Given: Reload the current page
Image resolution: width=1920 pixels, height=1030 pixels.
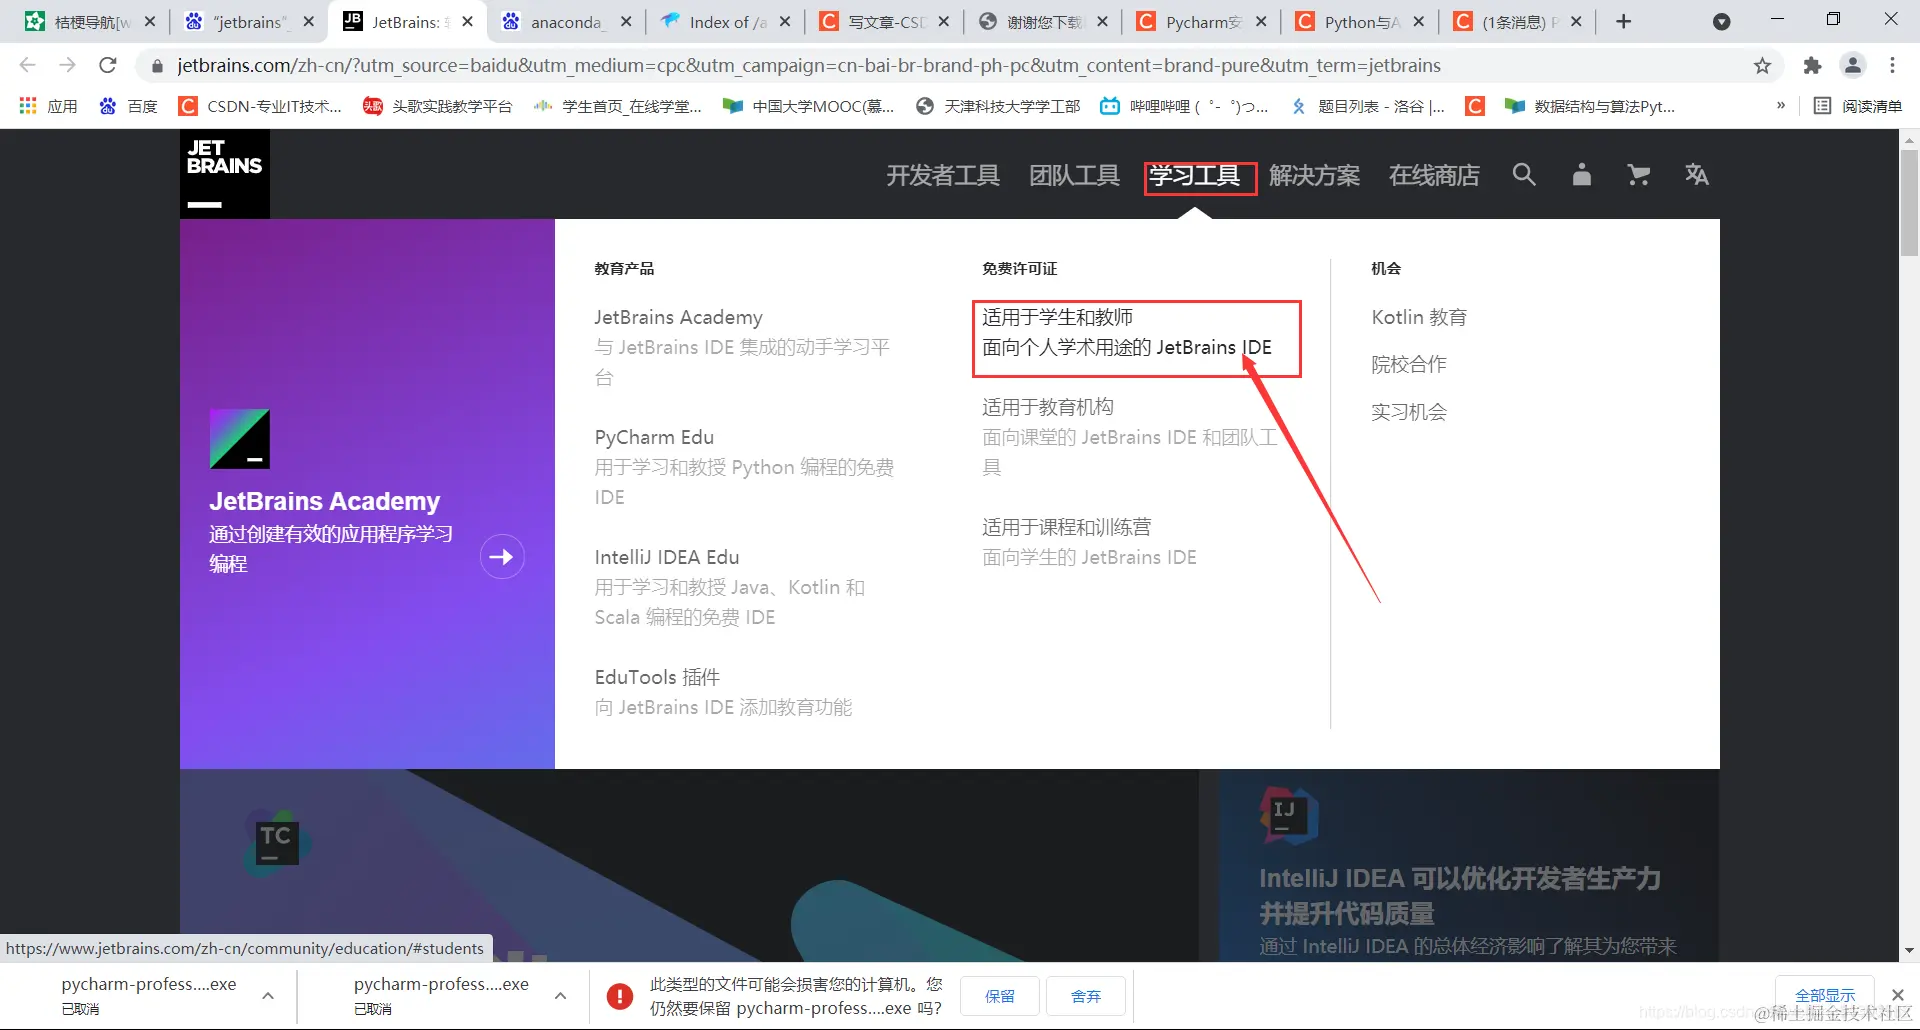Looking at the screenshot, I should point(108,65).
